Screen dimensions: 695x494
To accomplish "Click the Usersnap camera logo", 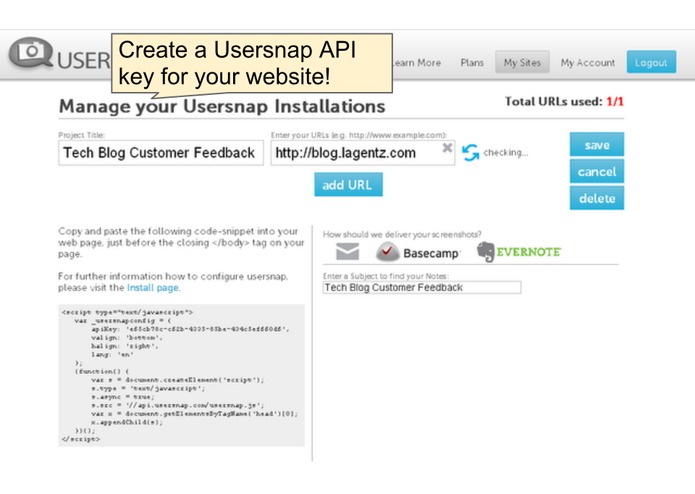I will point(31,53).
